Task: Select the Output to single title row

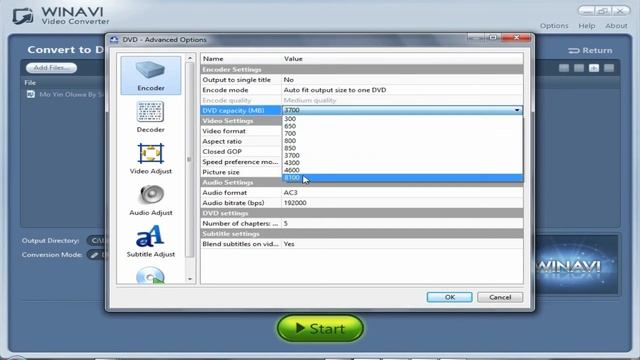Action: click(362, 80)
